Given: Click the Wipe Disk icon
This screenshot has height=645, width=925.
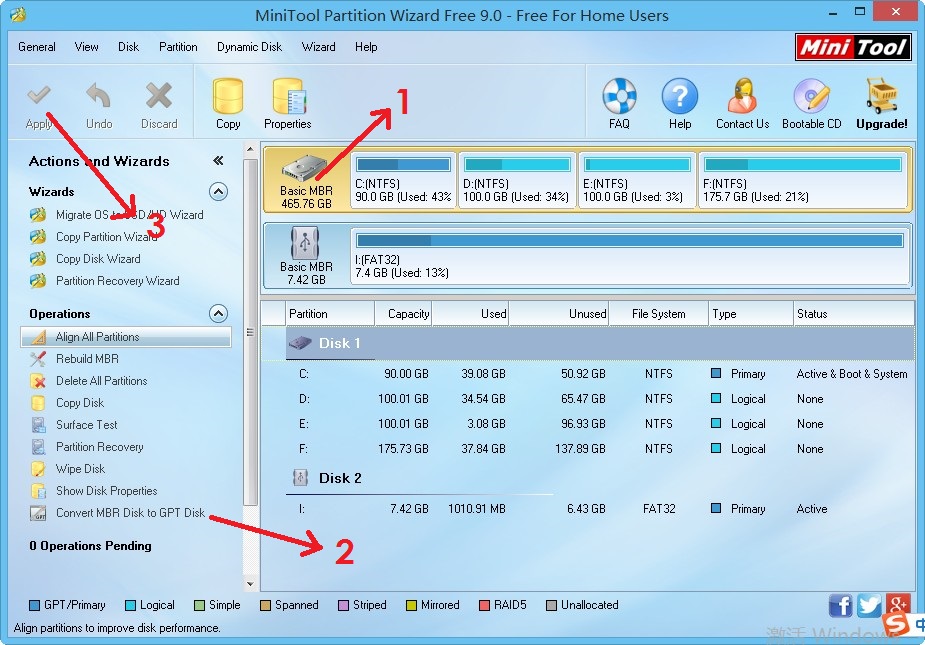Looking at the screenshot, I should coord(38,469).
